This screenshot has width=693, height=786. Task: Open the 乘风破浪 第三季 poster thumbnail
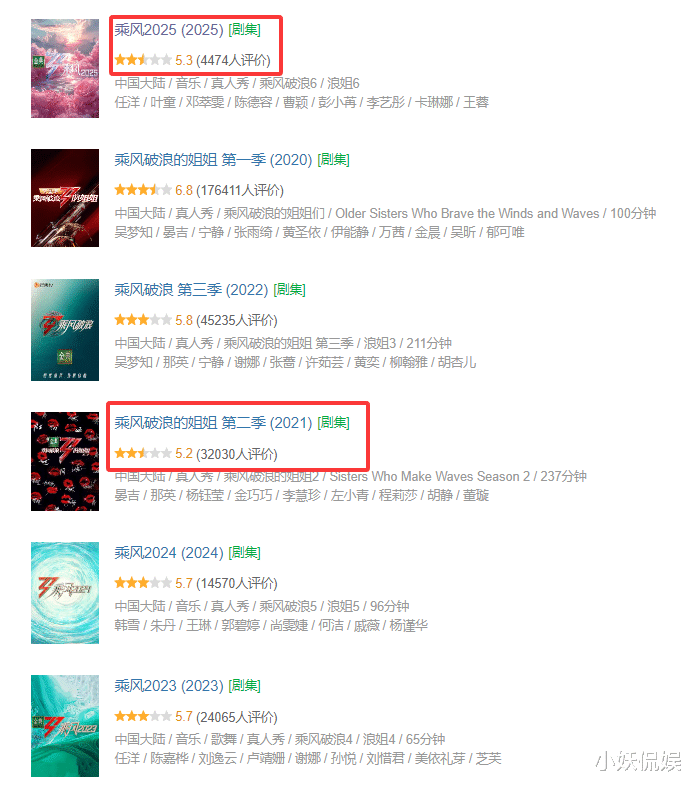coord(65,330)
